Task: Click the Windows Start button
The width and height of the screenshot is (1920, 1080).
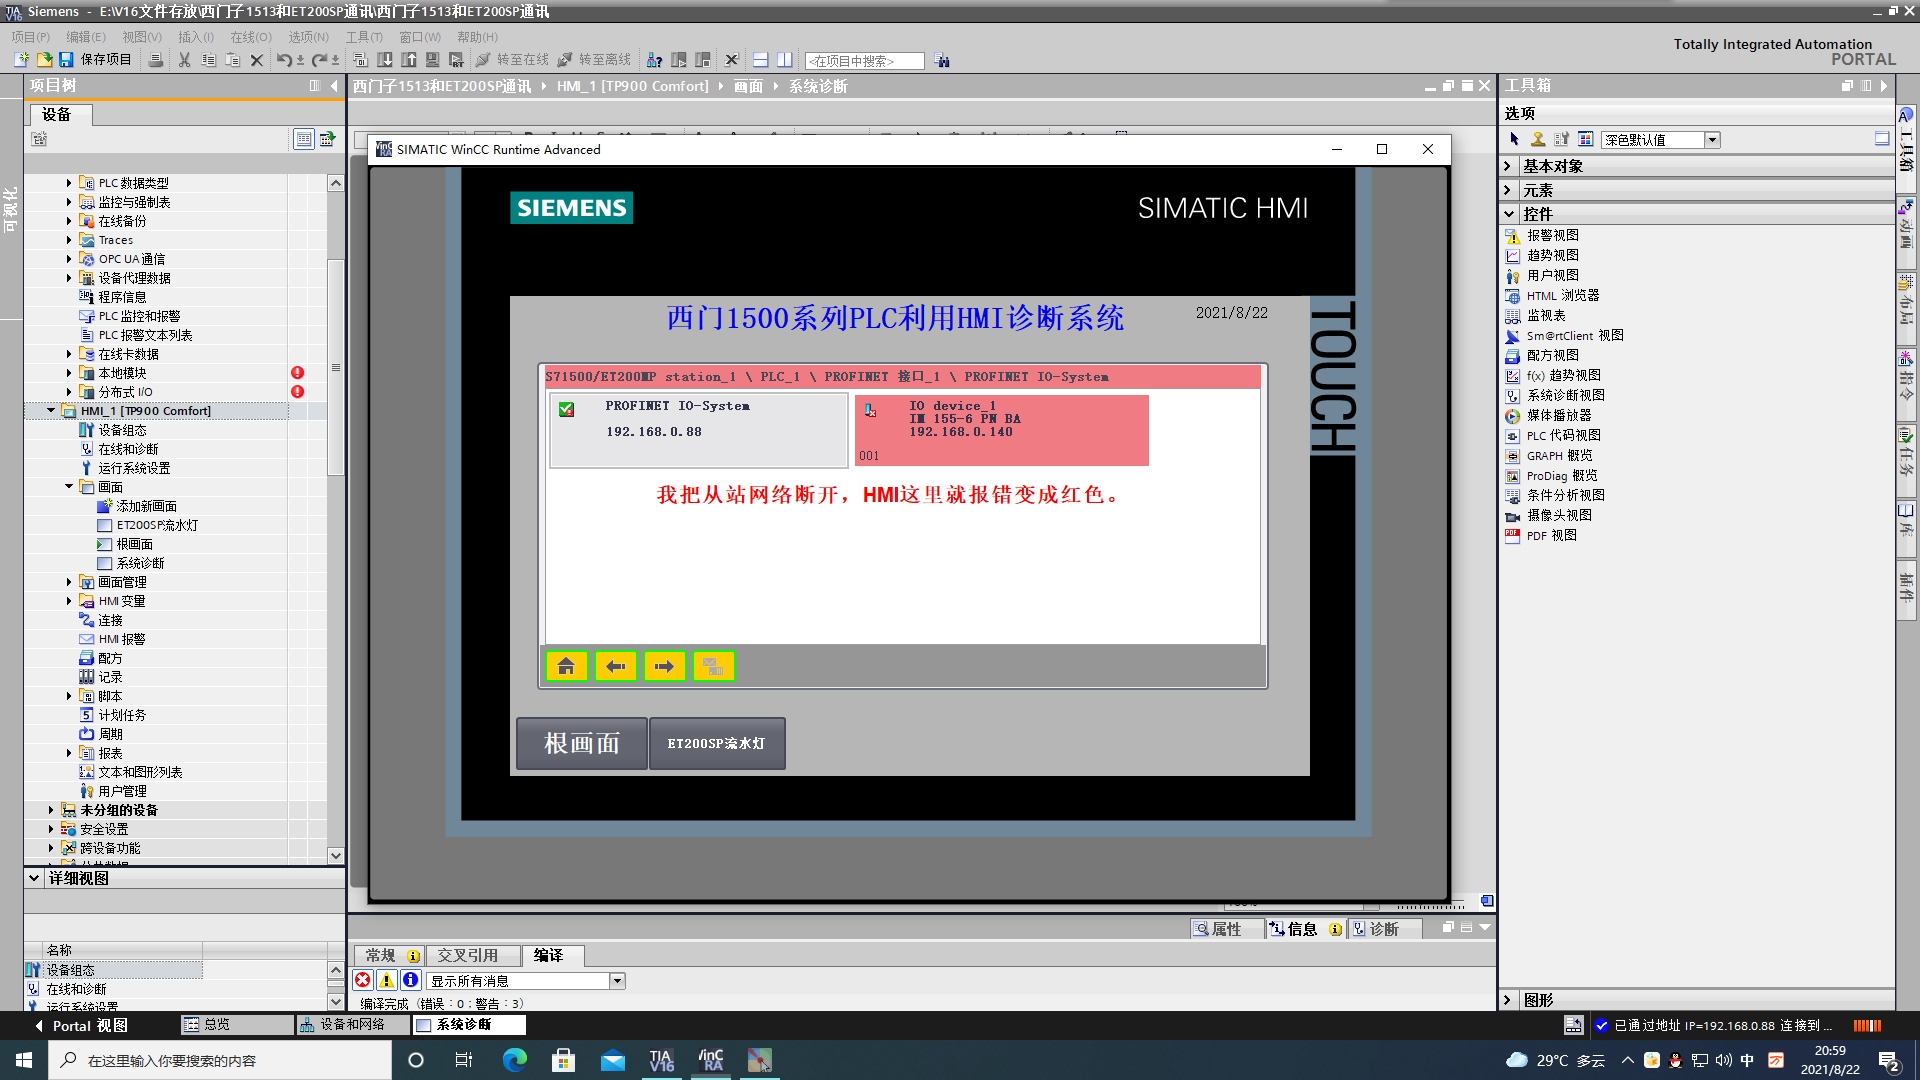Action: [24, 1060]
